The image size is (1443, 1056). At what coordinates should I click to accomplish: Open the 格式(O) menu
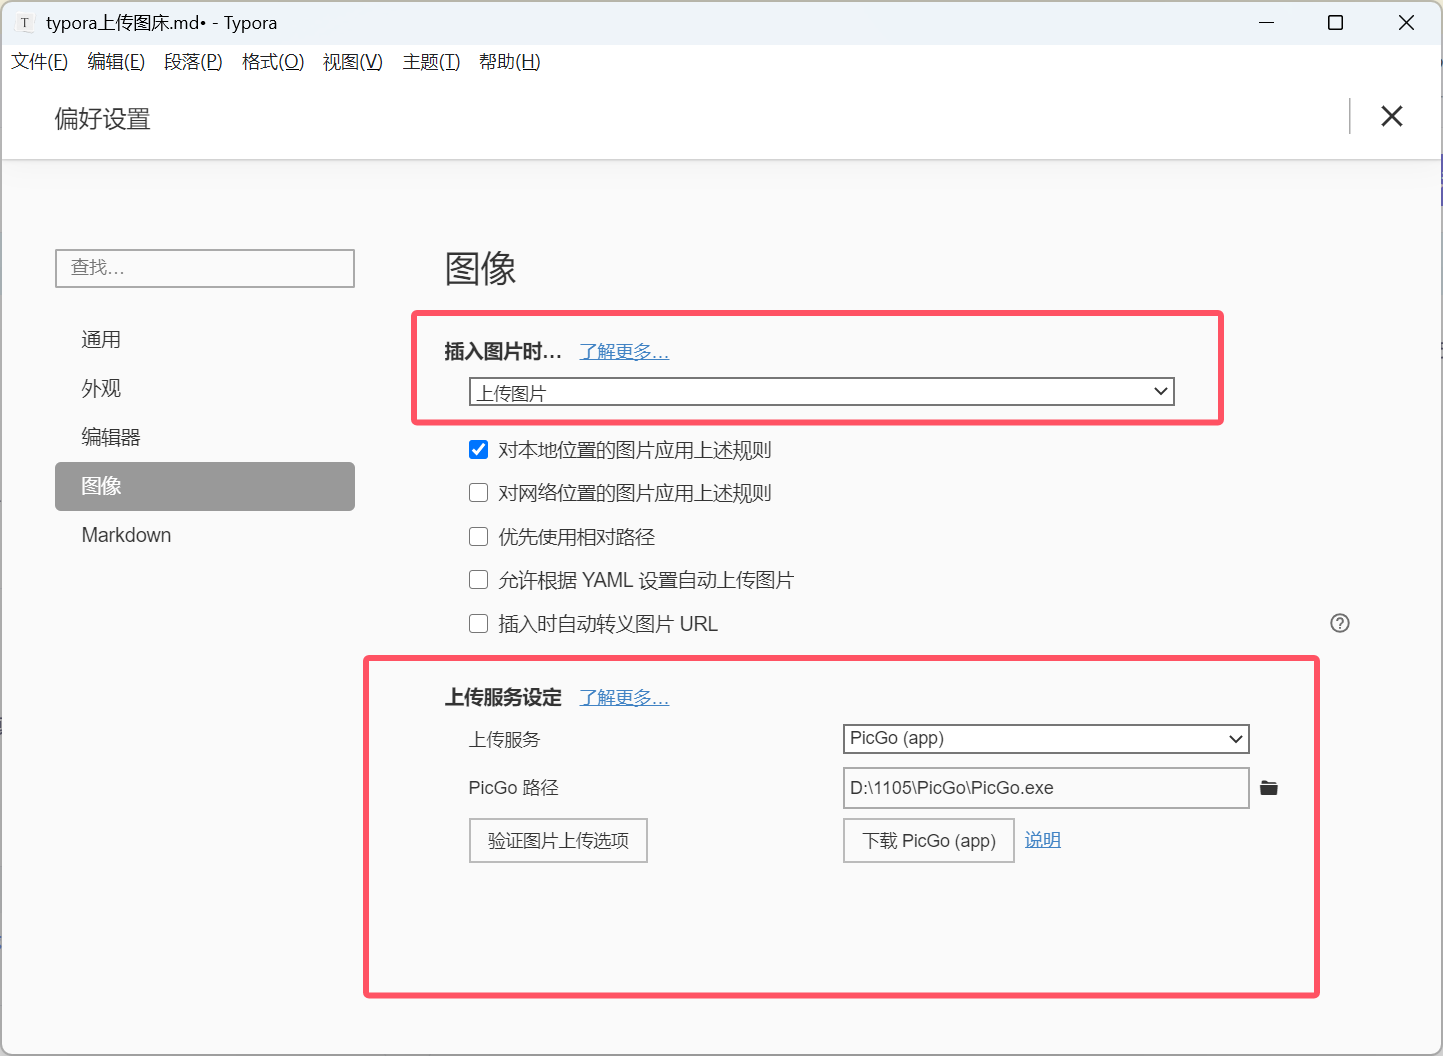(273, 62)
